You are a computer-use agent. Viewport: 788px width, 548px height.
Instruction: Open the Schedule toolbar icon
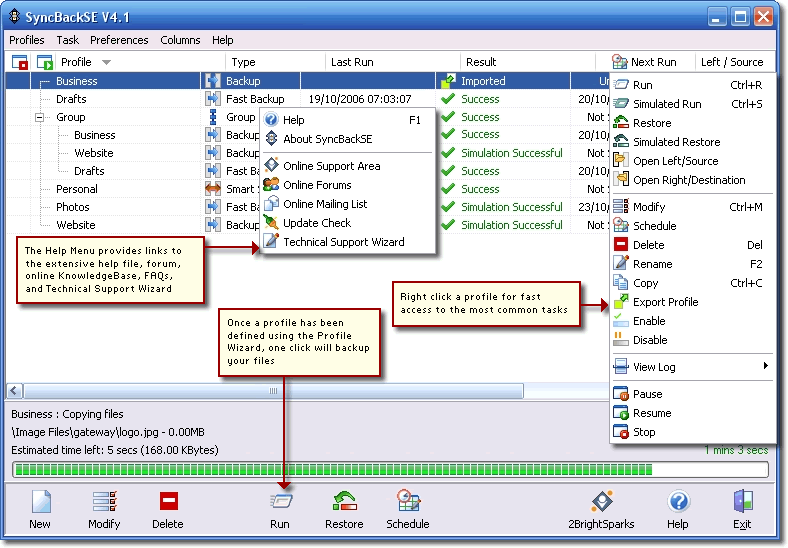tap(407, 502)
